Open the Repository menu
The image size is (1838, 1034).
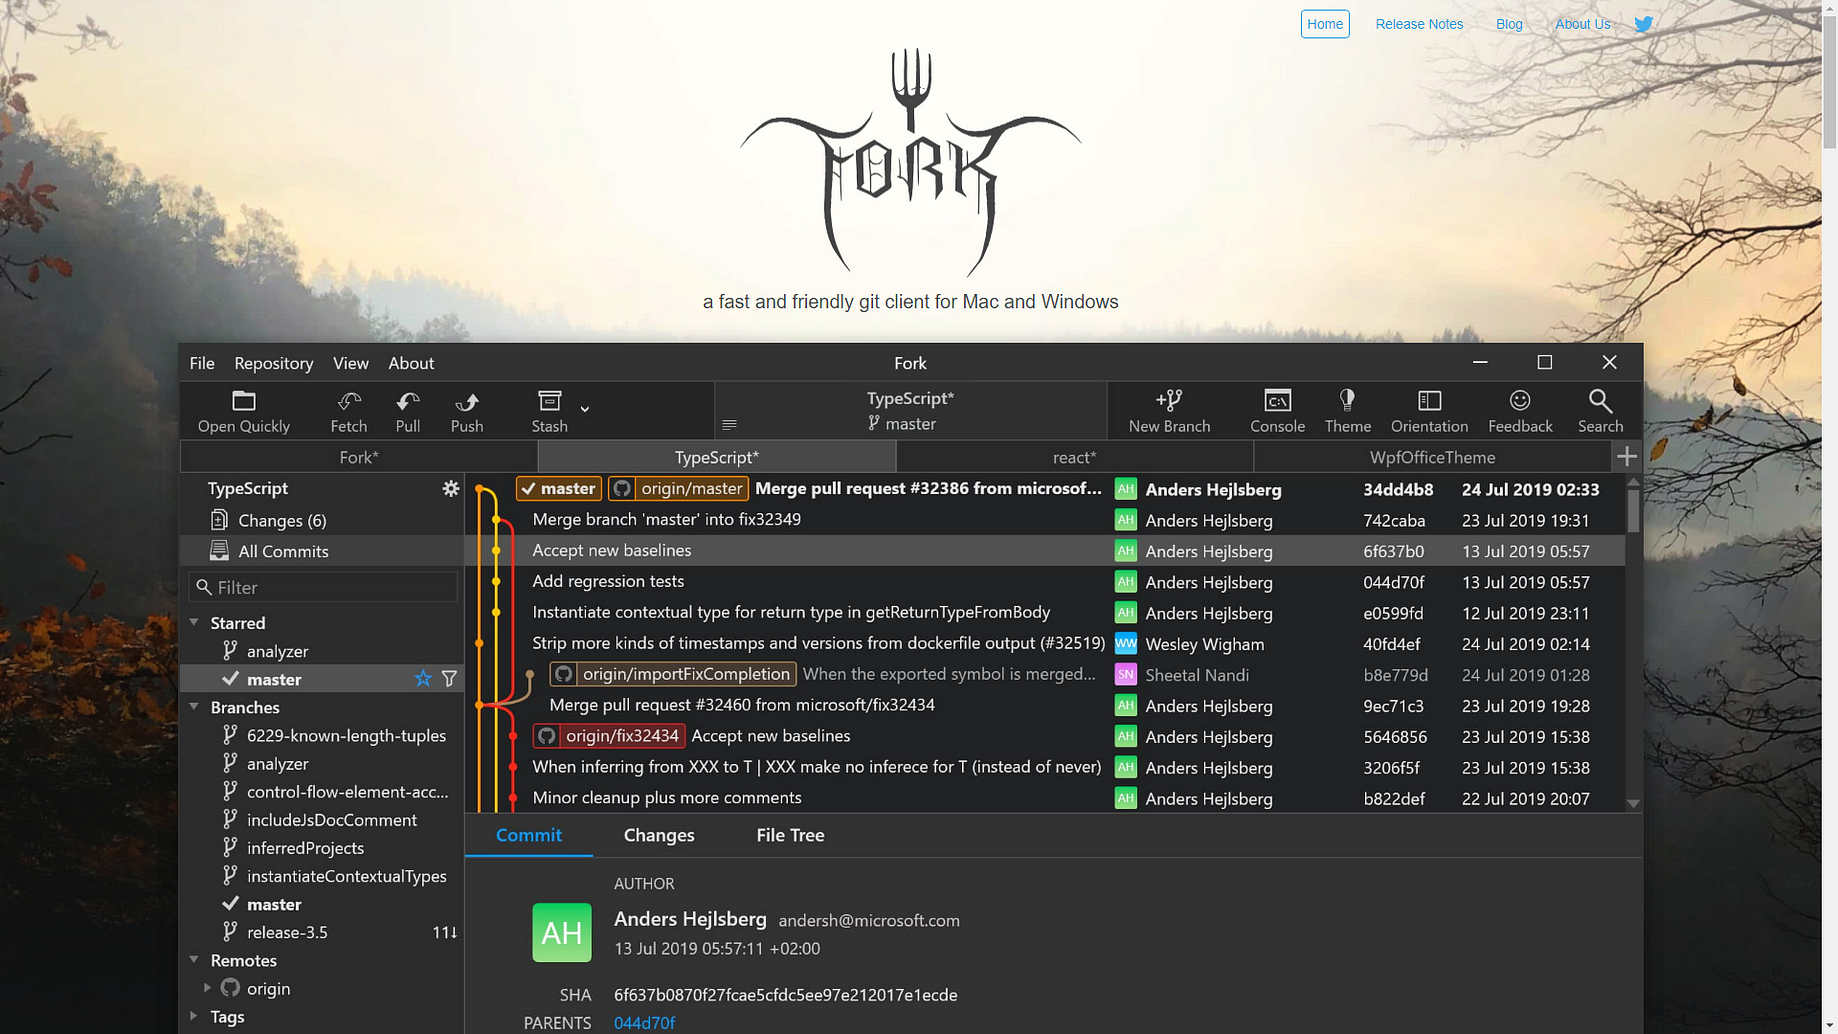[273, 363]
